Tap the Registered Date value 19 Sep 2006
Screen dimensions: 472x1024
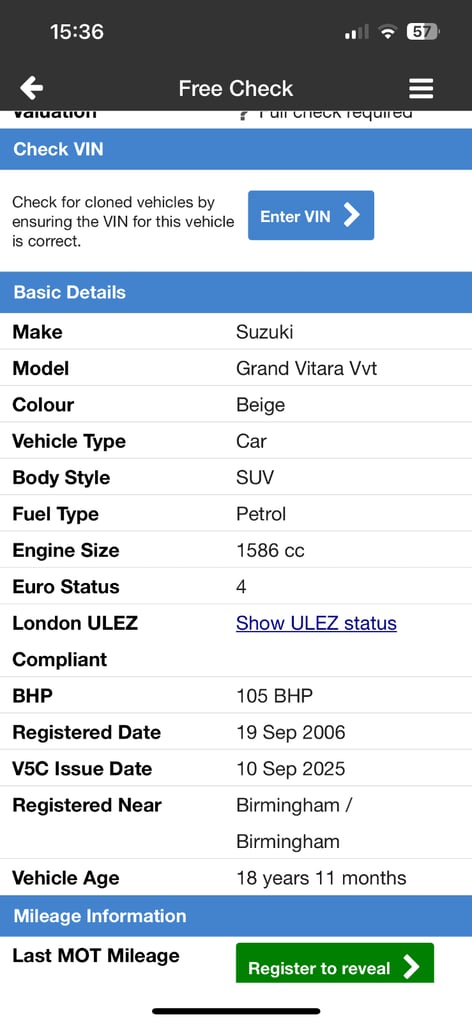click(291, 732)
